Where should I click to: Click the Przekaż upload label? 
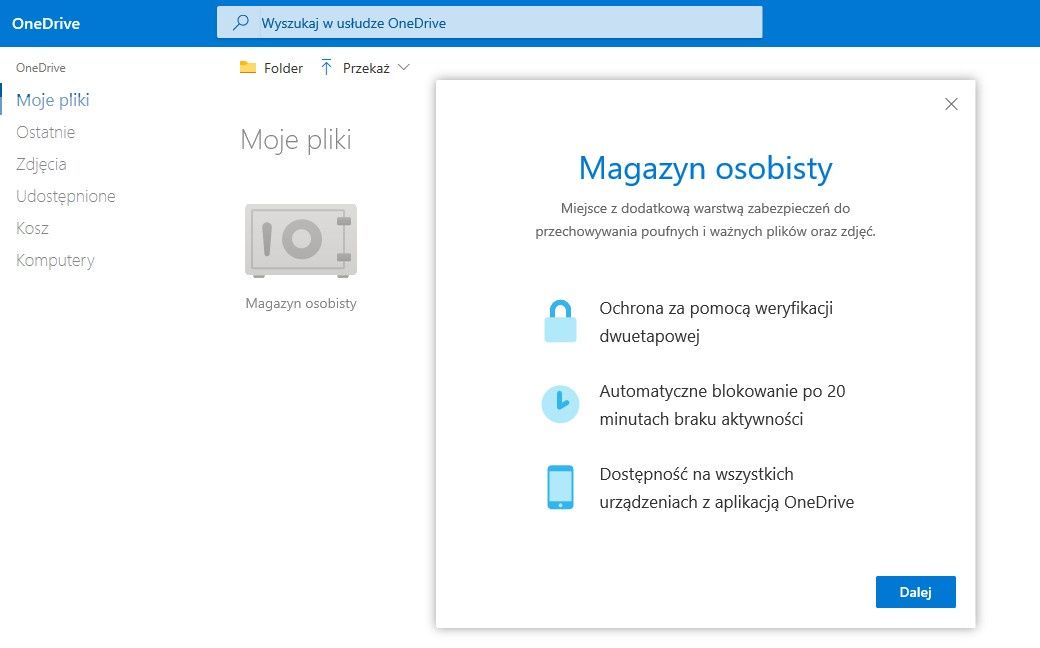(366, 68)
